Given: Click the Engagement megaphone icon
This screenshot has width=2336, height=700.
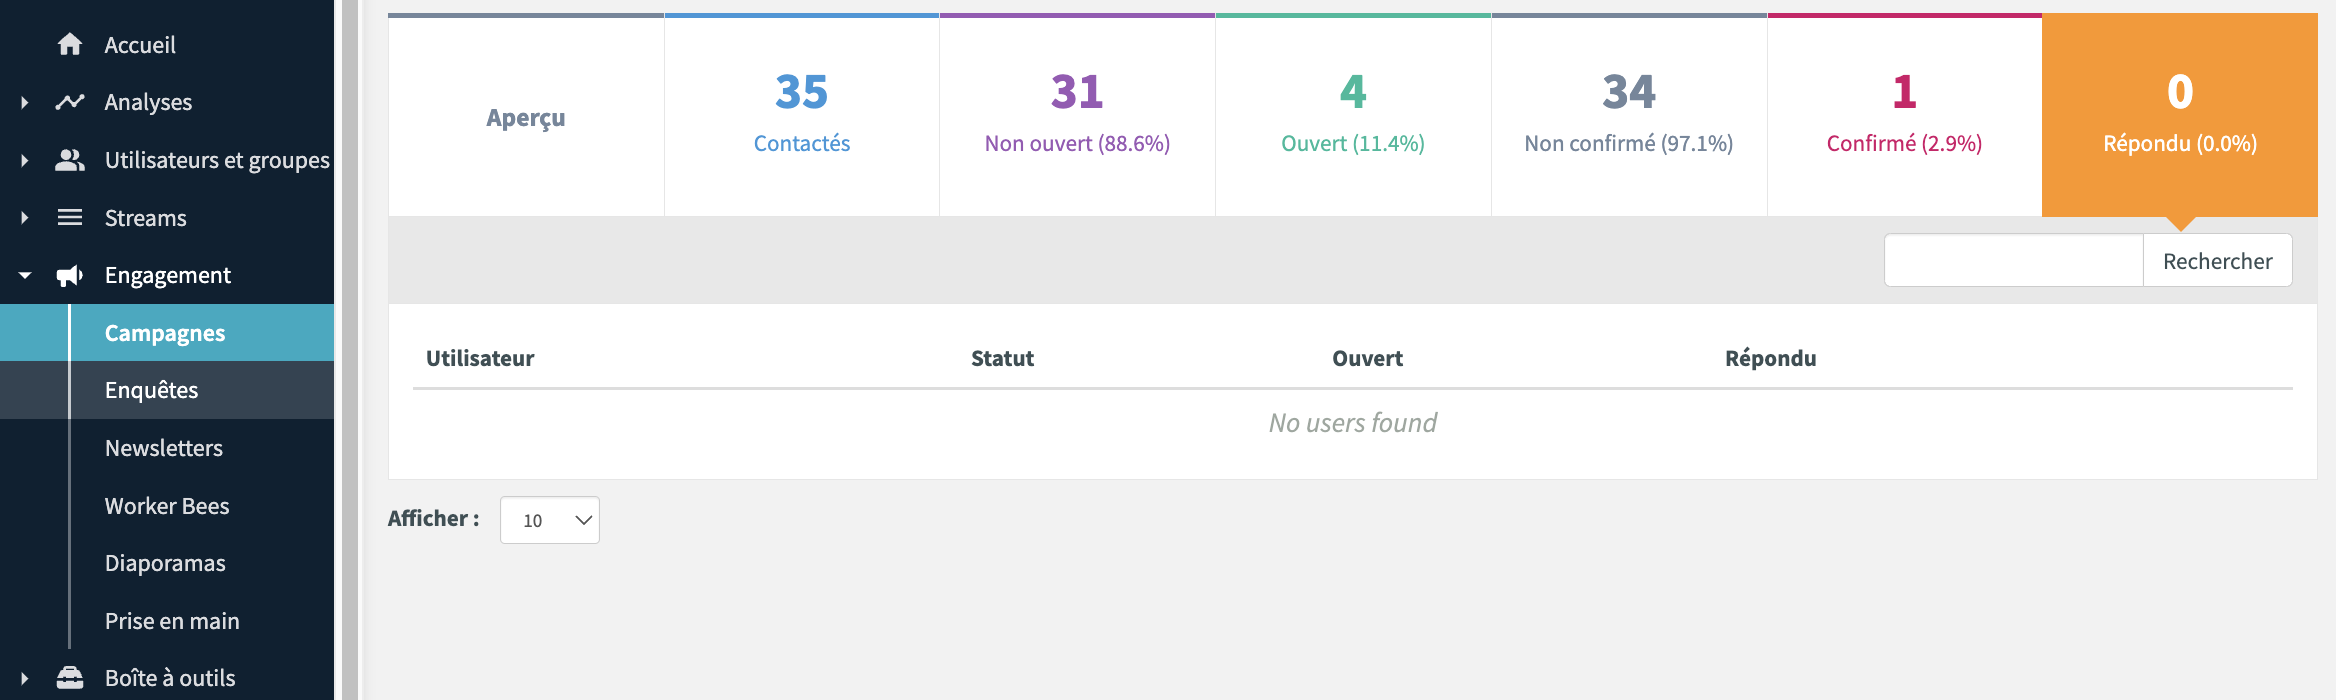Looking at the screenshot, I should 70,276.
